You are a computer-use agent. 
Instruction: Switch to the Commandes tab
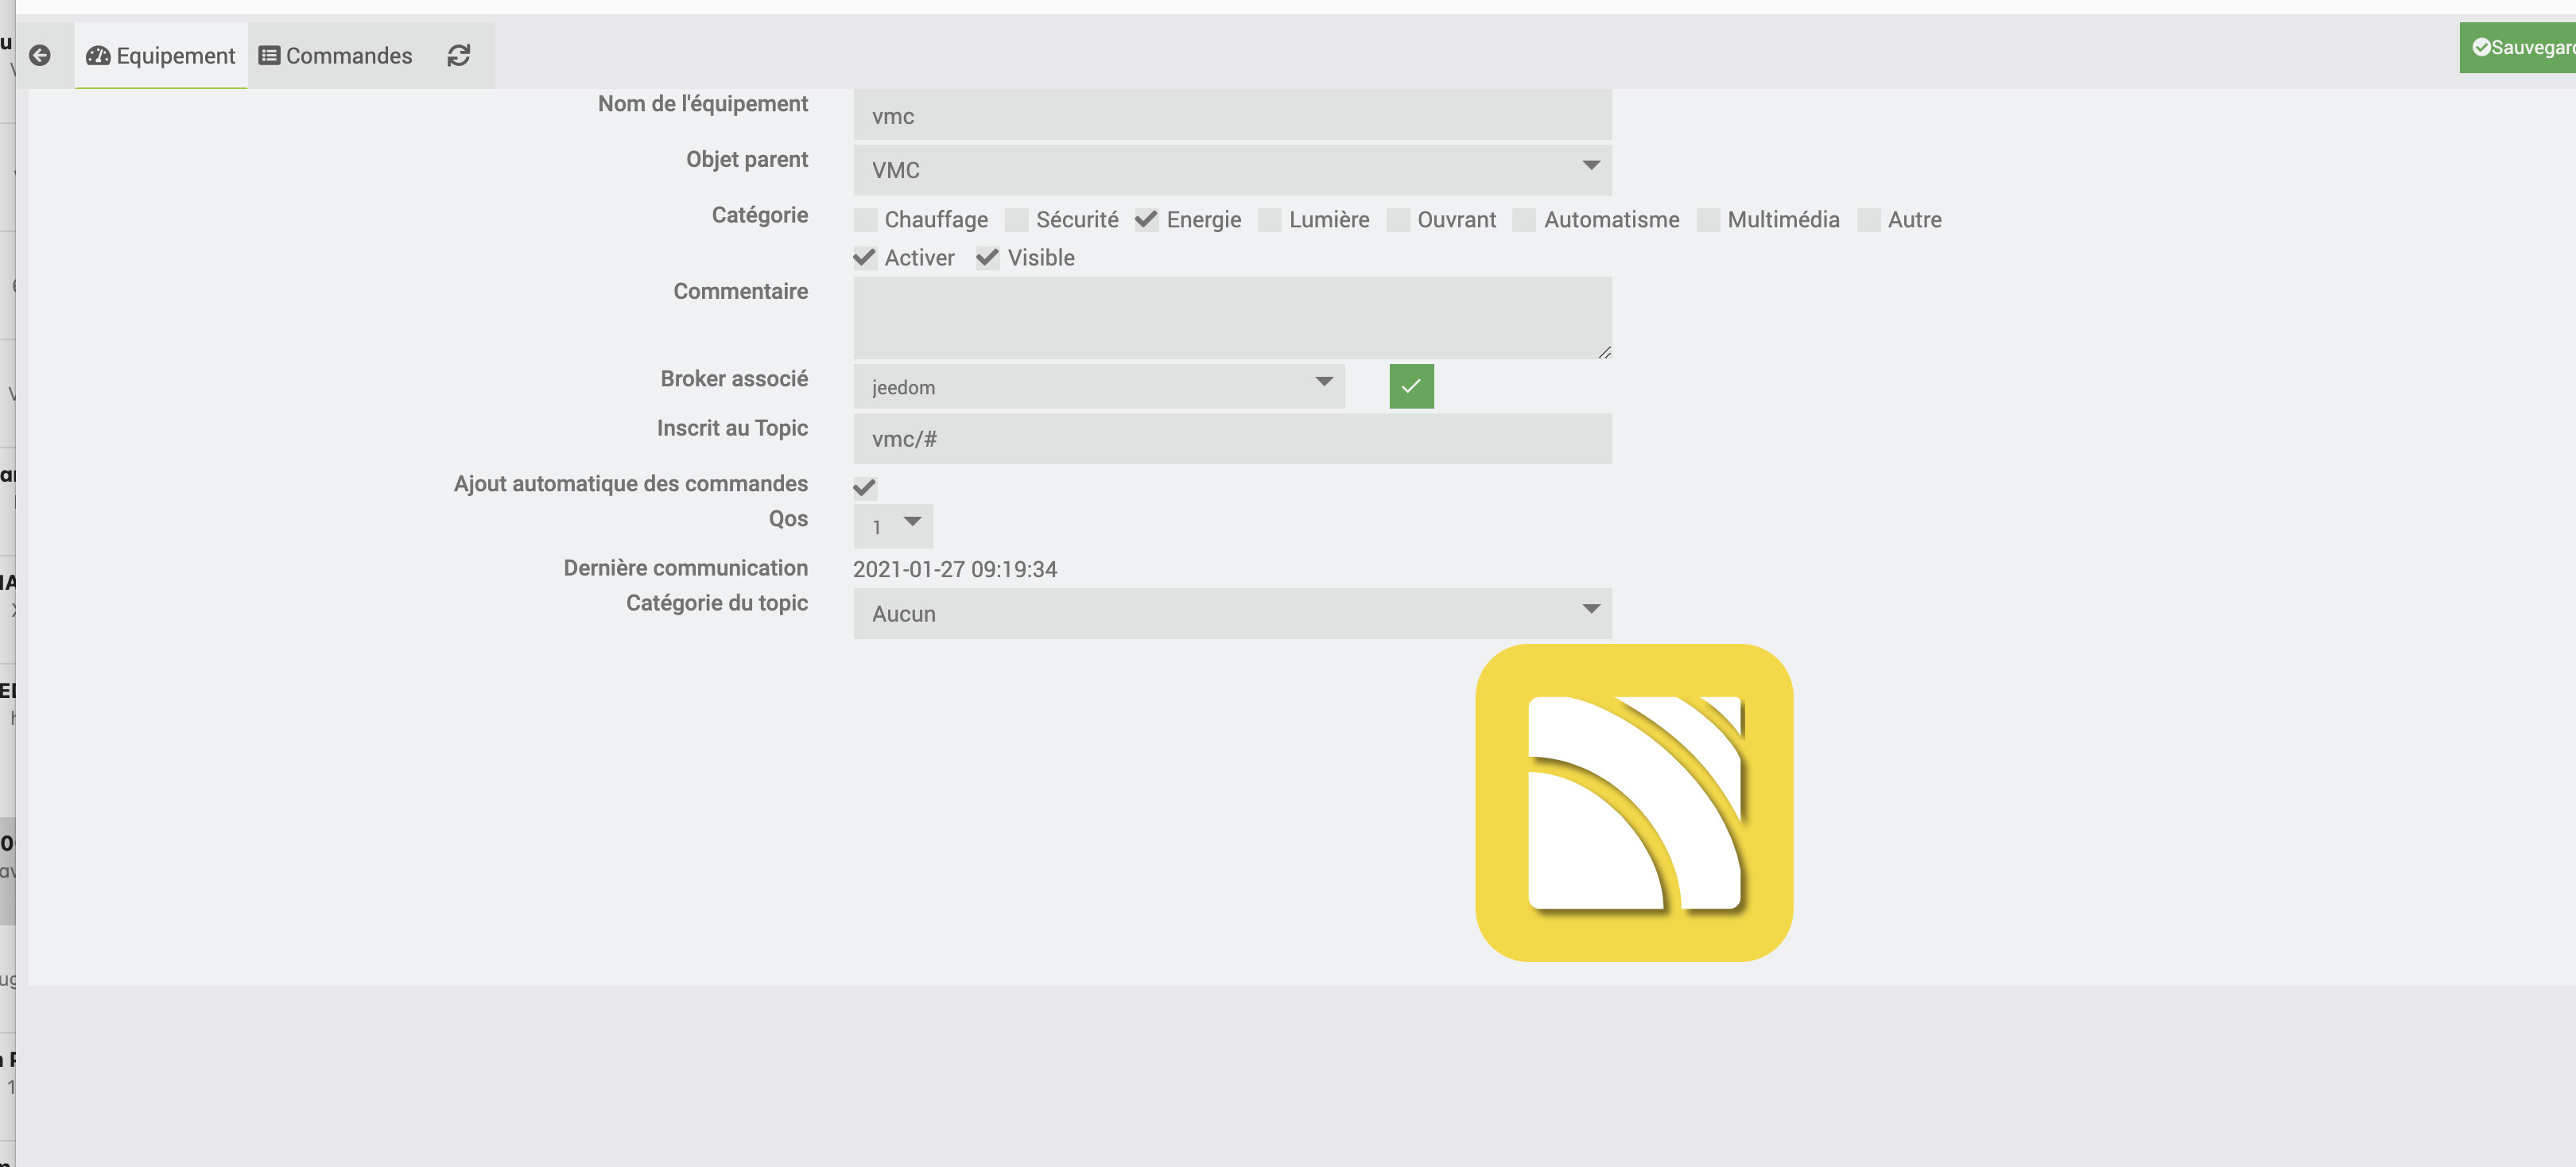(x=336, y=55)
